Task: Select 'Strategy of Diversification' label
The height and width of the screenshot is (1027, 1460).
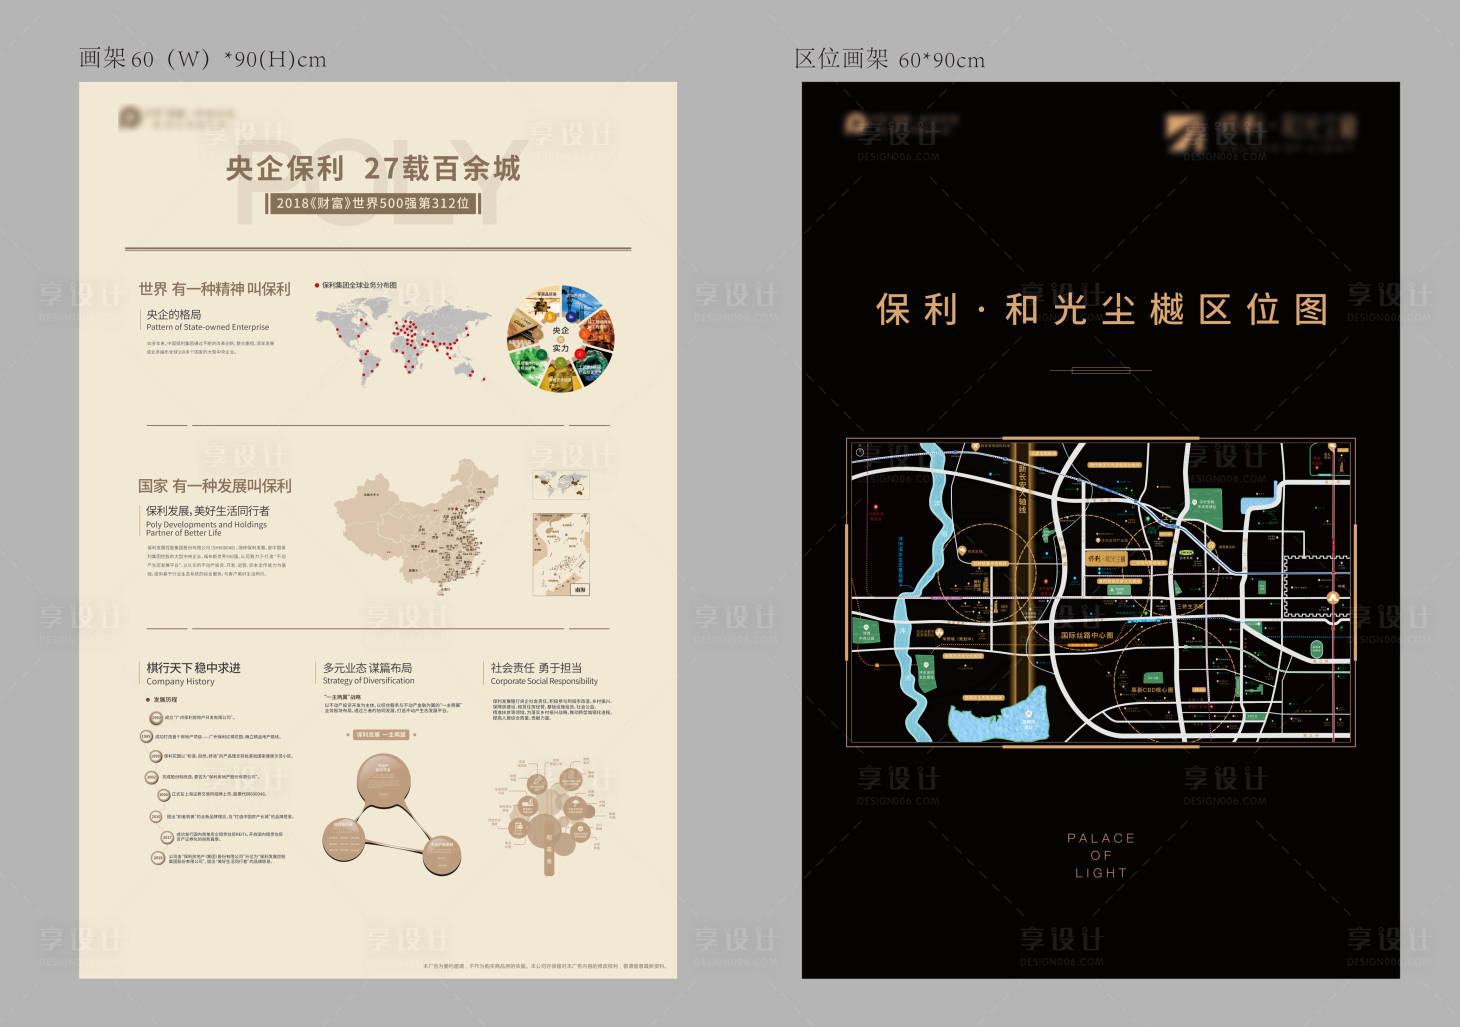Action: click(x=368, y=681)
